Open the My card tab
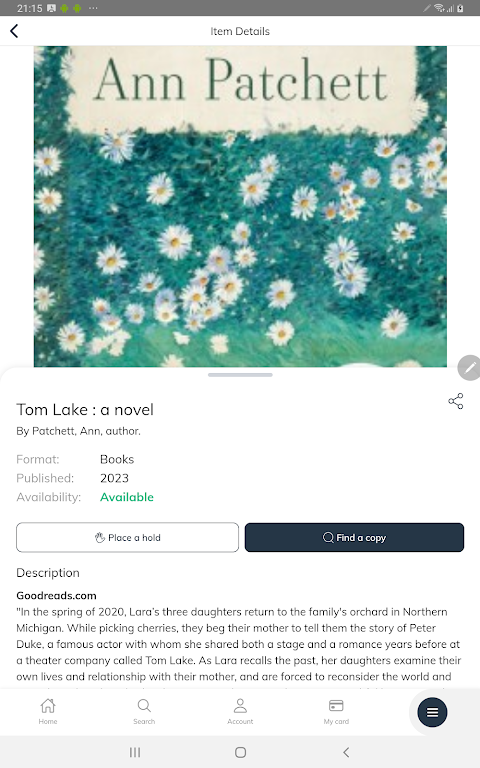 [336, 712]
